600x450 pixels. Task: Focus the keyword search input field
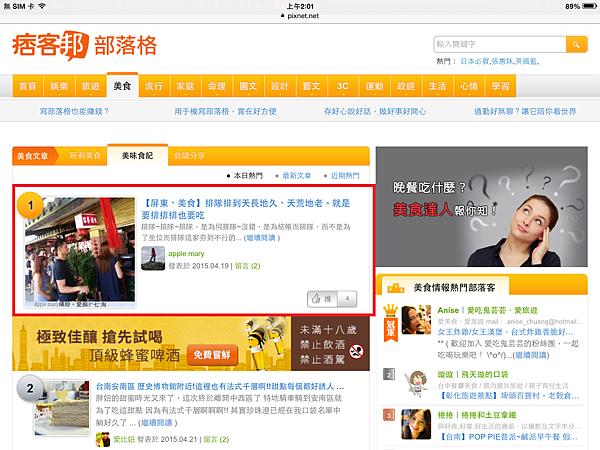click(x=500, y=44)
